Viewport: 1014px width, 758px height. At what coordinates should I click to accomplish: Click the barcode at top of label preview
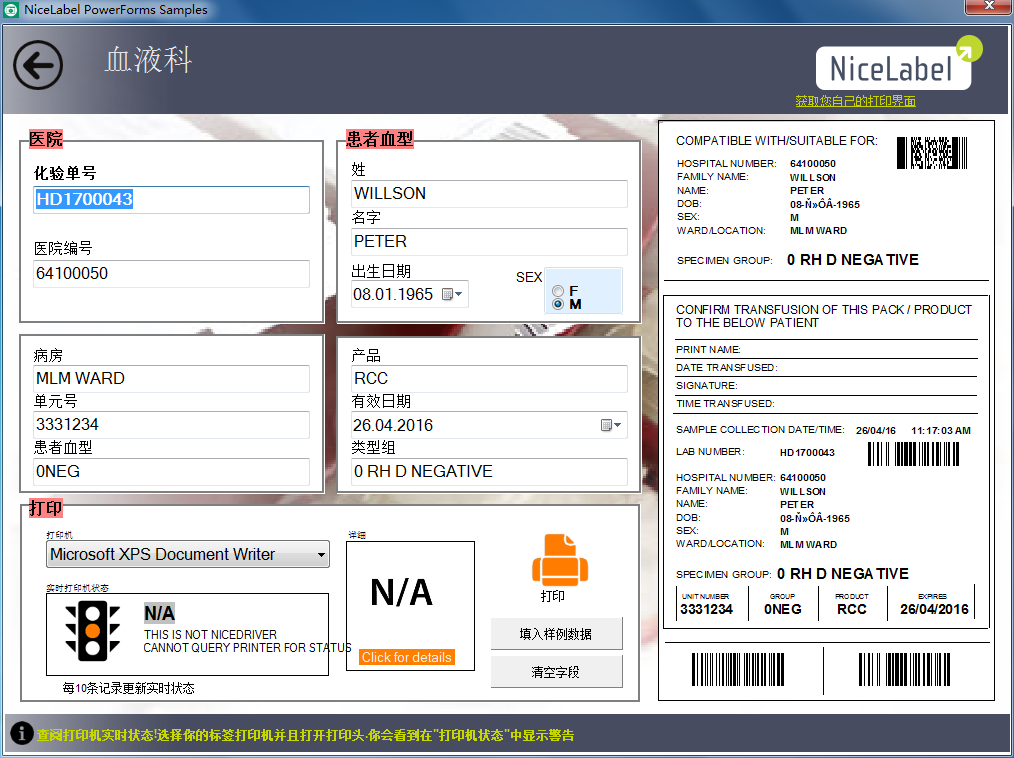(x=932, y=152)
